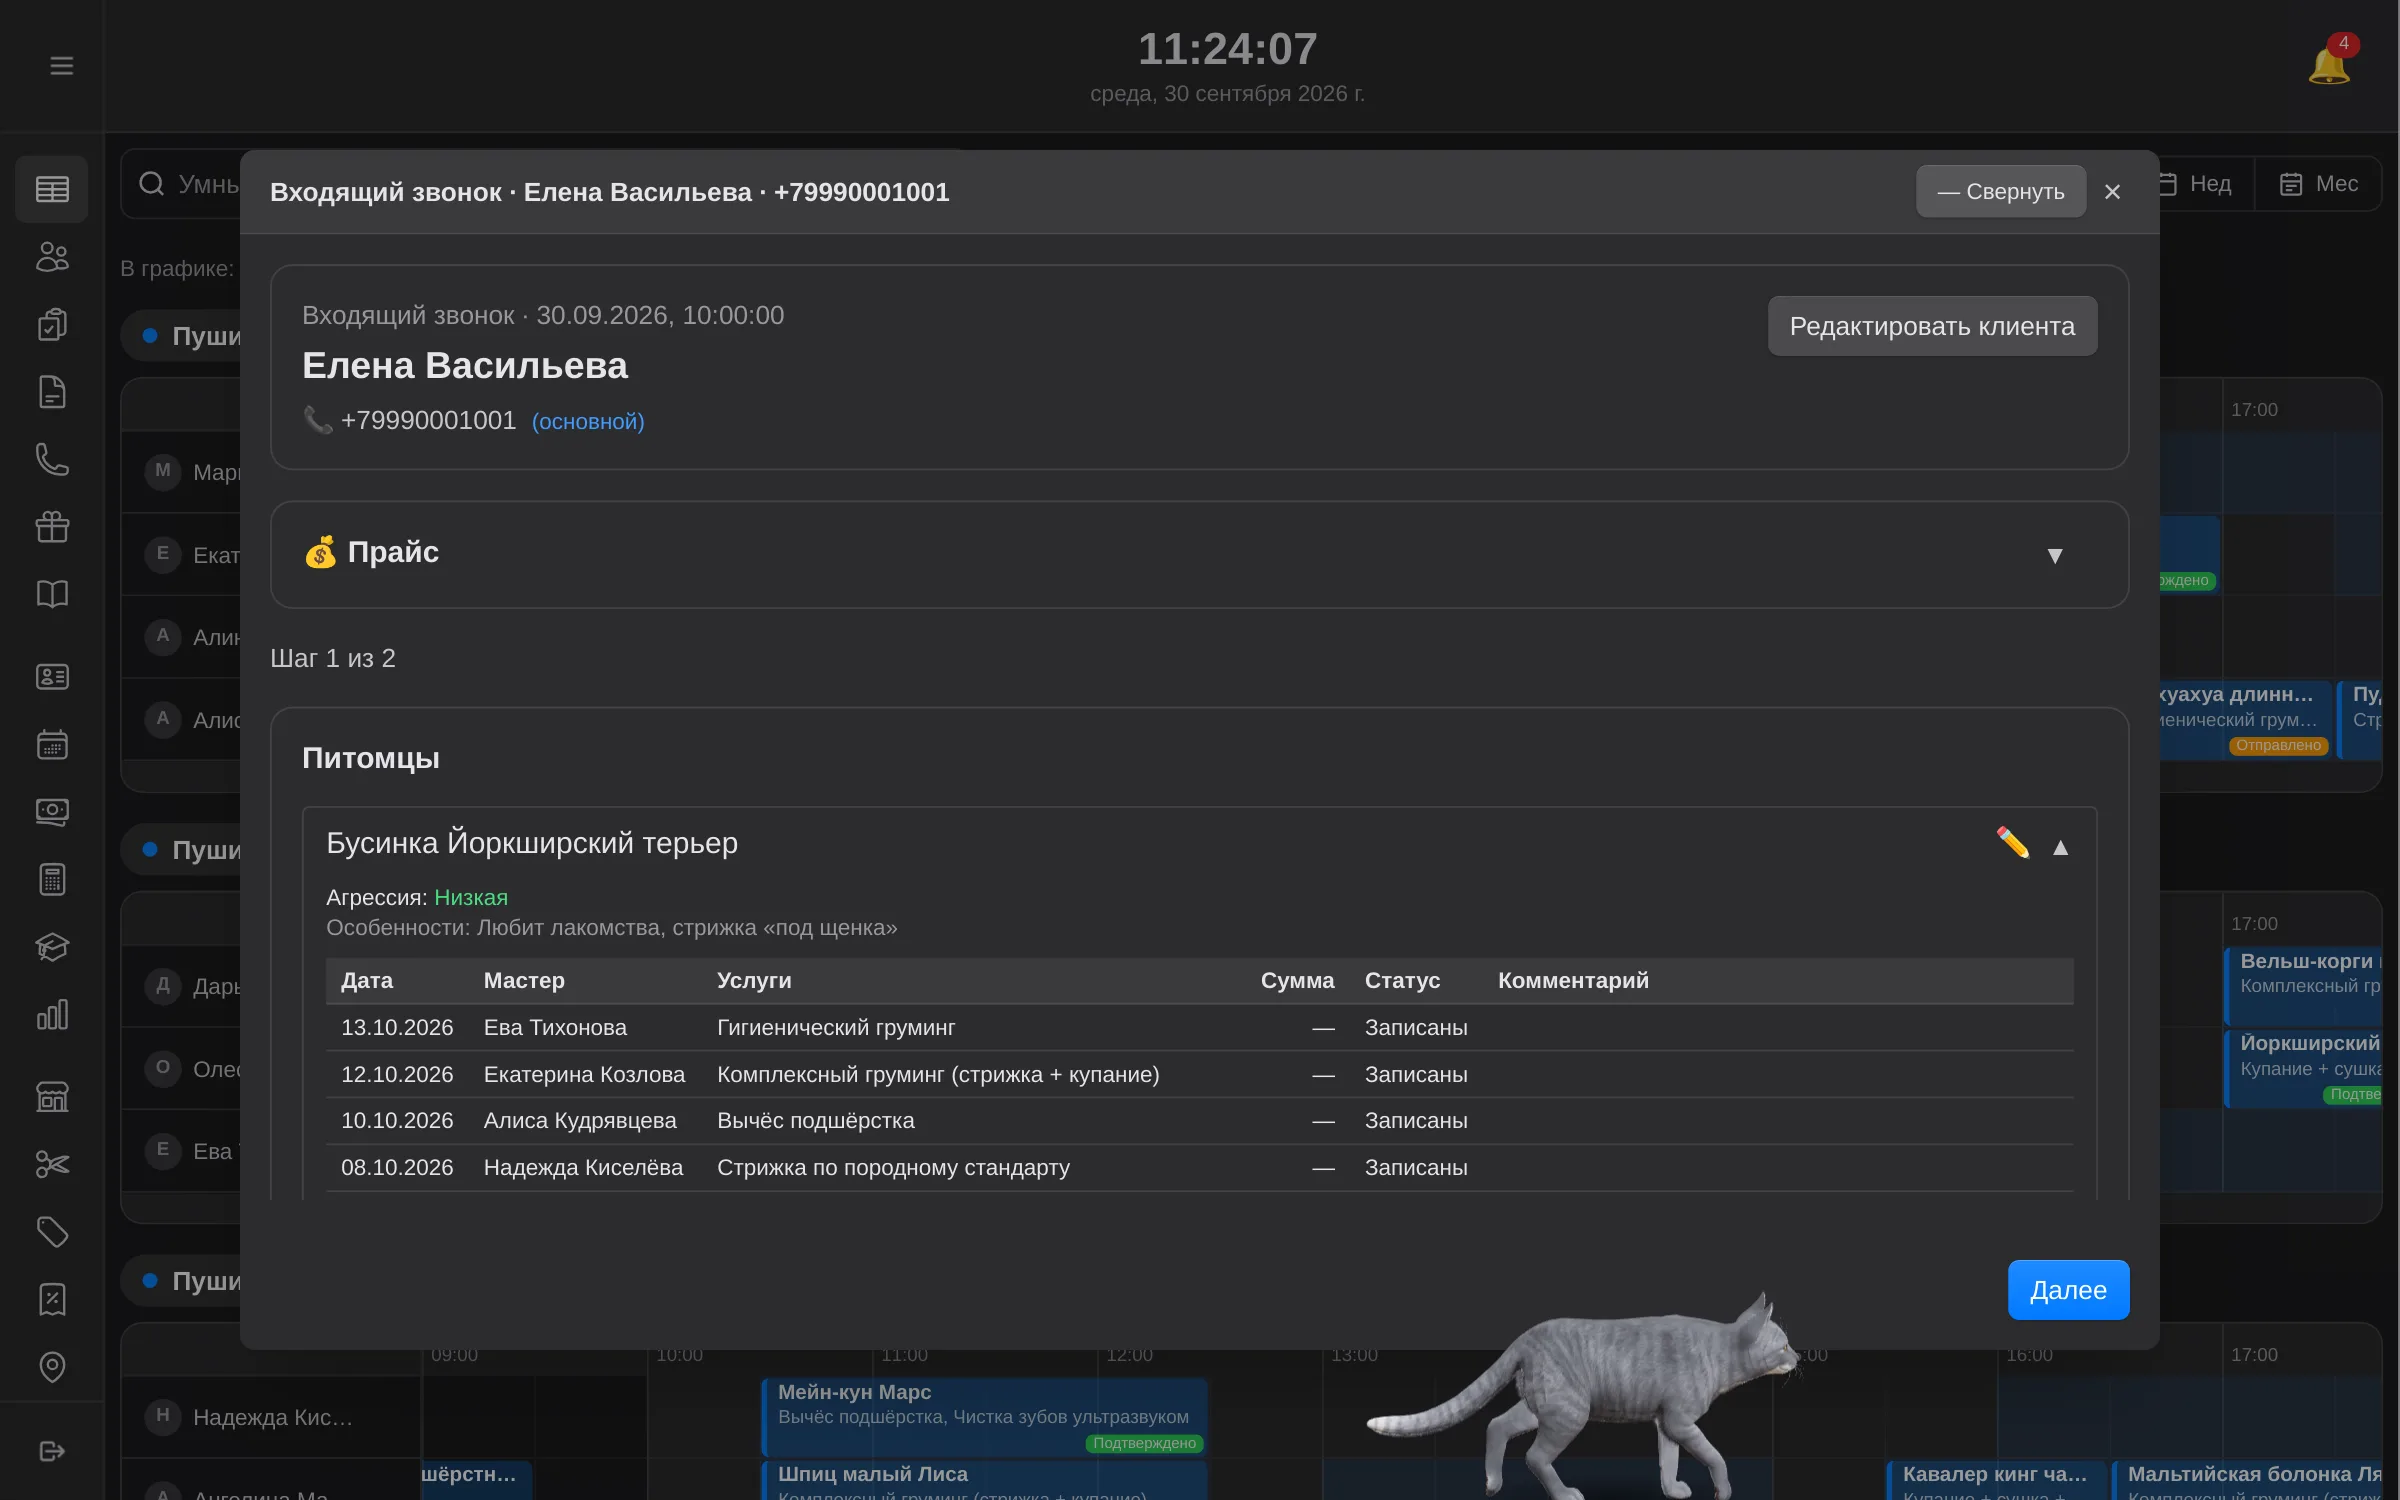Click the Мастер column header
The height and width of the screenshot is (1500, 2400).
(x=524, y=981)
